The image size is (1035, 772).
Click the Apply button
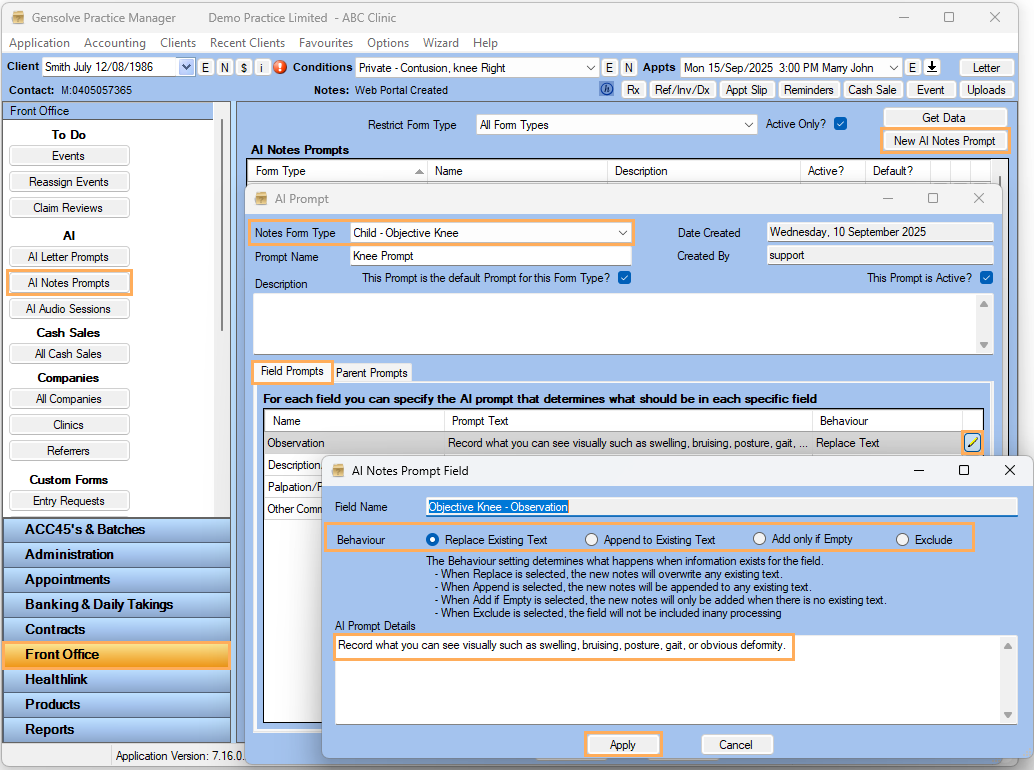coord(622,744)
